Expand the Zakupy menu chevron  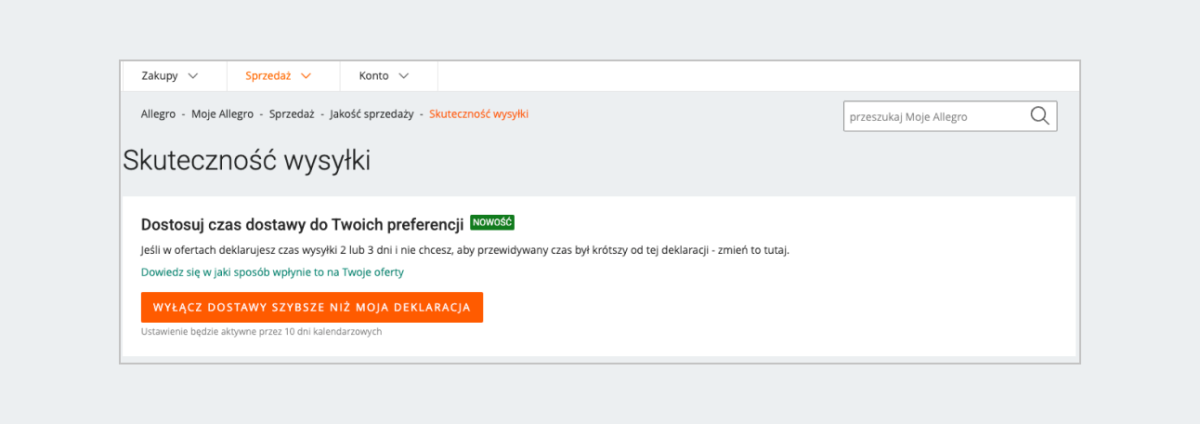click(x=193, y=76)
